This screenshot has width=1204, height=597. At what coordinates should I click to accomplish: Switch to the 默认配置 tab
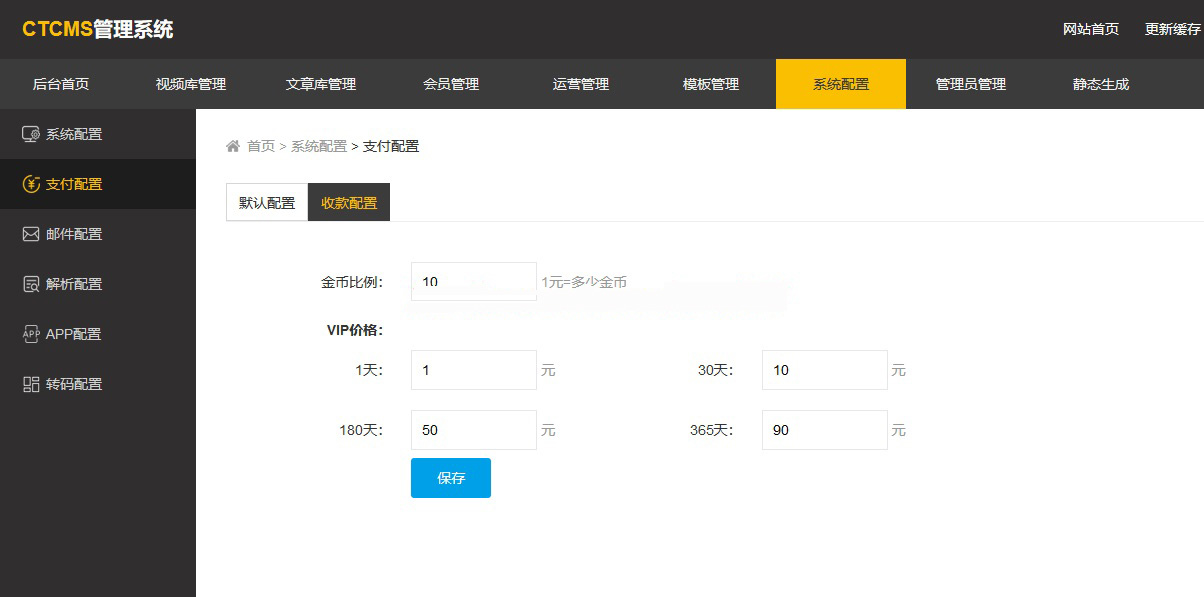267,203
